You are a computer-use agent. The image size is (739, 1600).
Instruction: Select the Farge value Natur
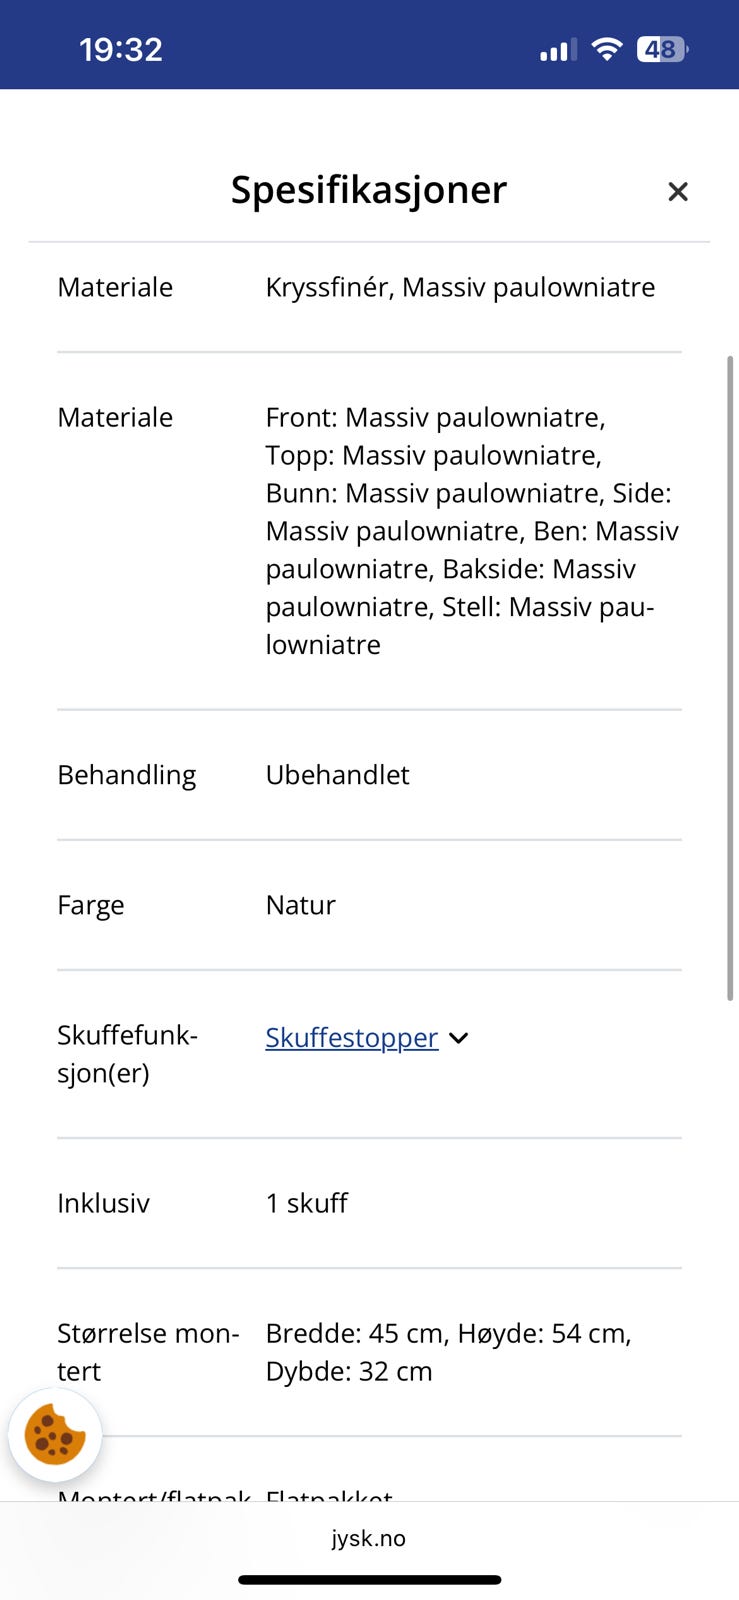(x=299, y=905)
